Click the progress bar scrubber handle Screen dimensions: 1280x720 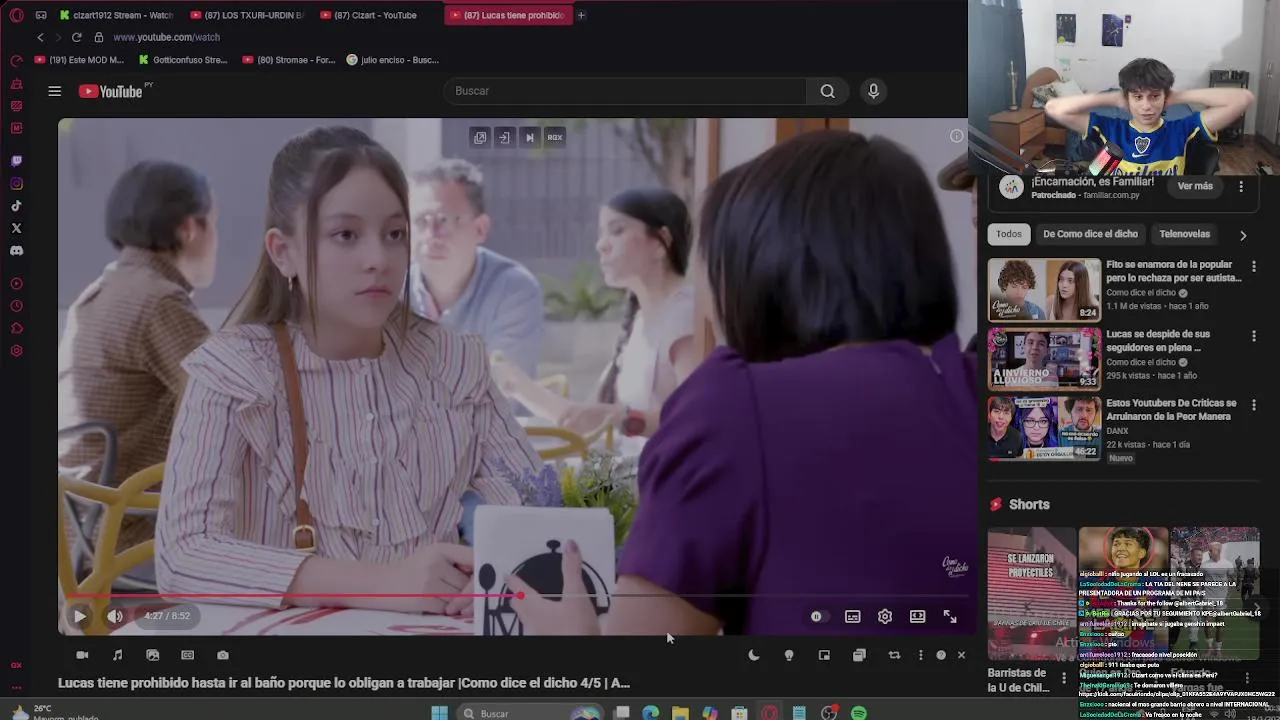(520, 596)
